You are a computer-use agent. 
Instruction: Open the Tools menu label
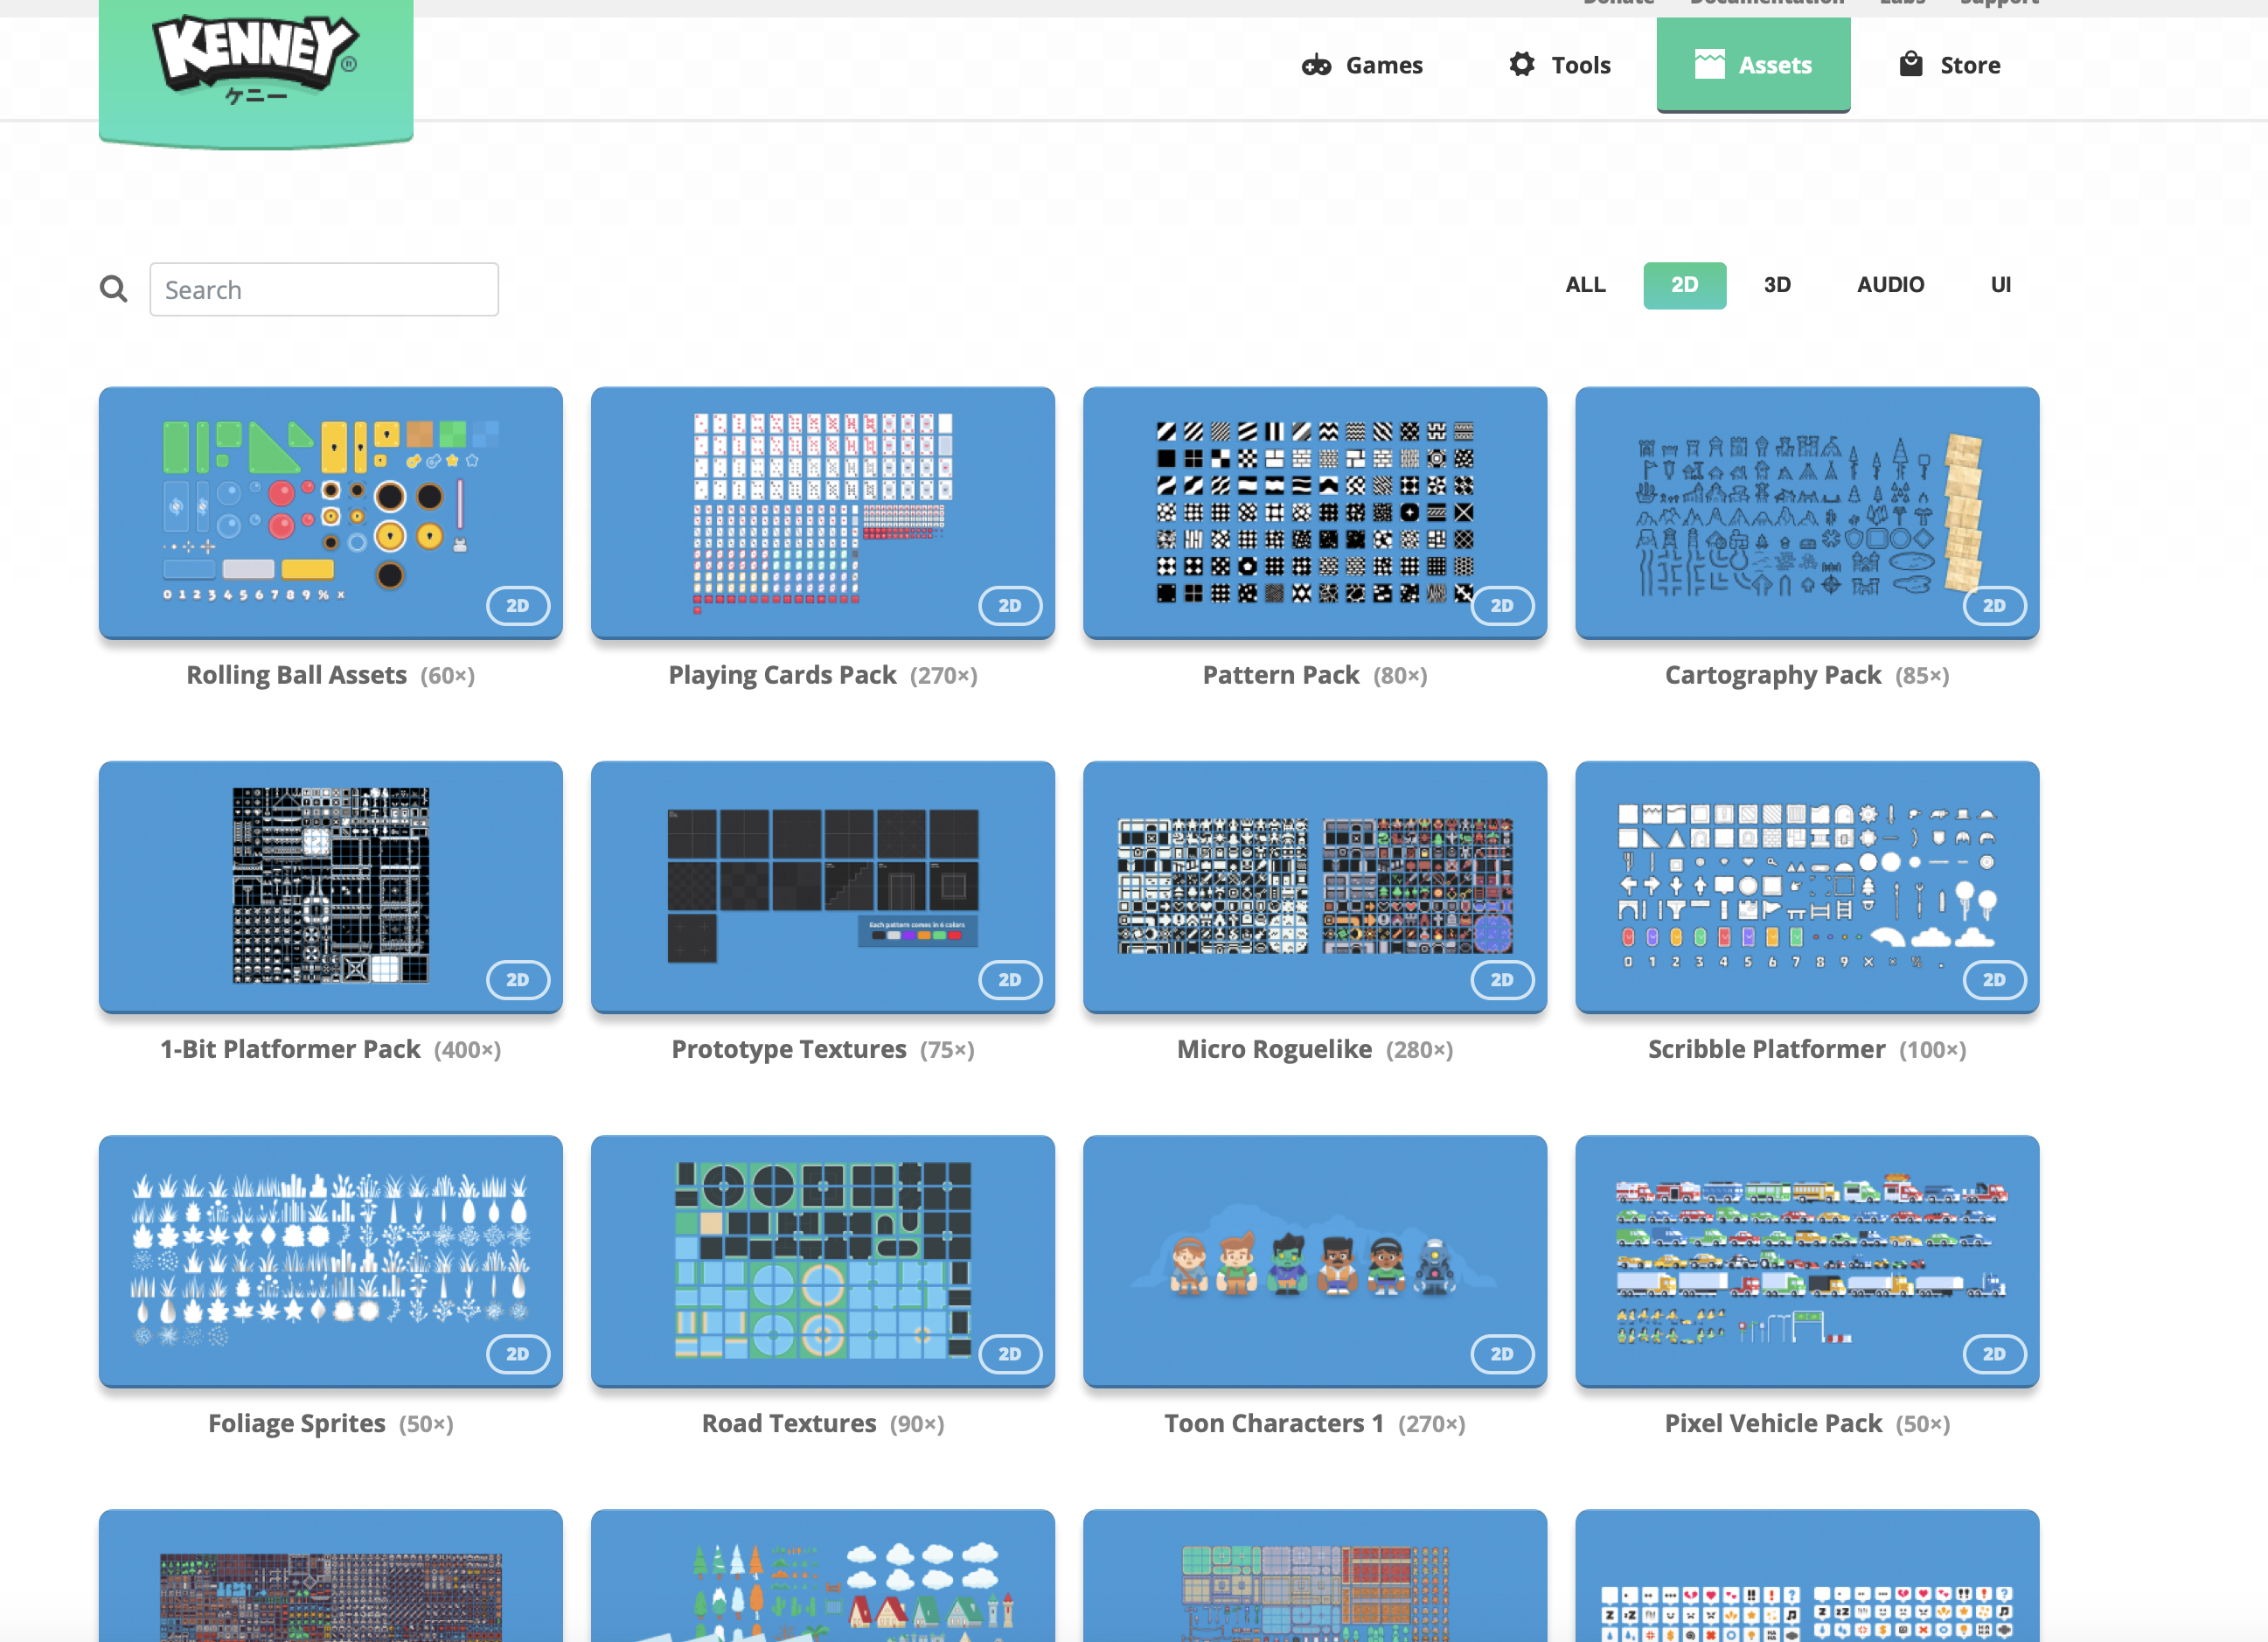pos(1581,65)
